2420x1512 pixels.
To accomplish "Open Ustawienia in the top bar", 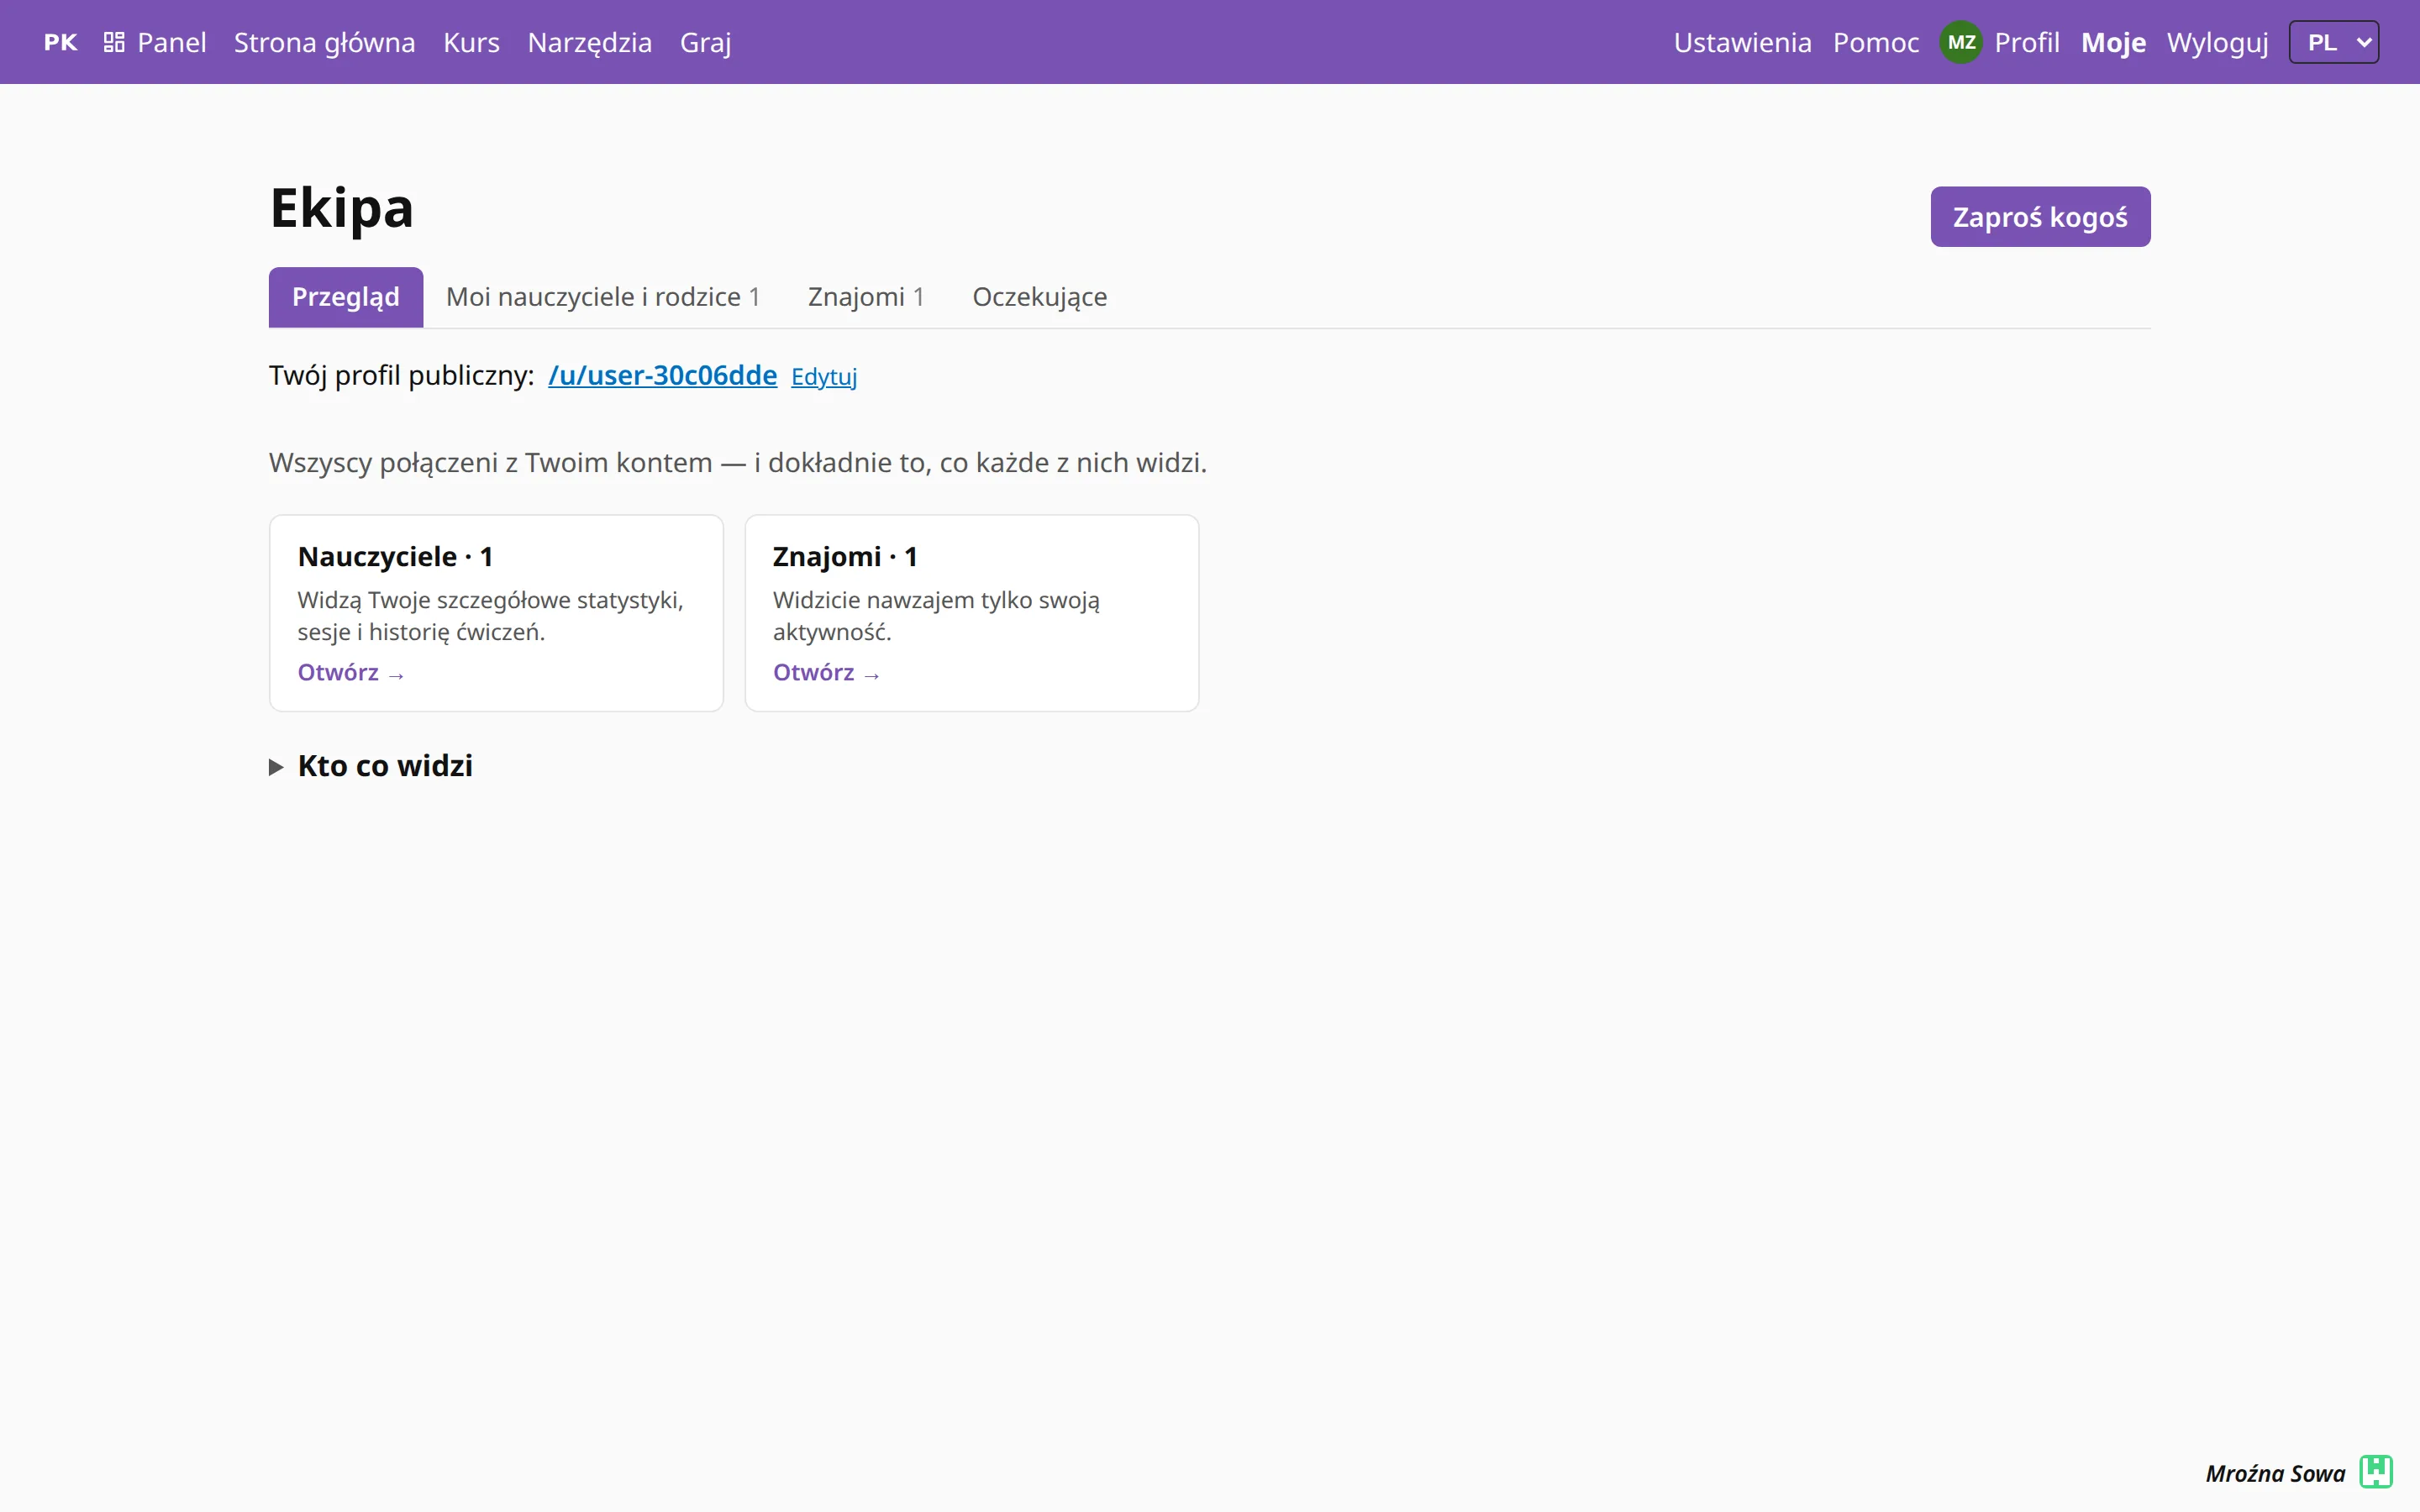I will pos(1742,42).
